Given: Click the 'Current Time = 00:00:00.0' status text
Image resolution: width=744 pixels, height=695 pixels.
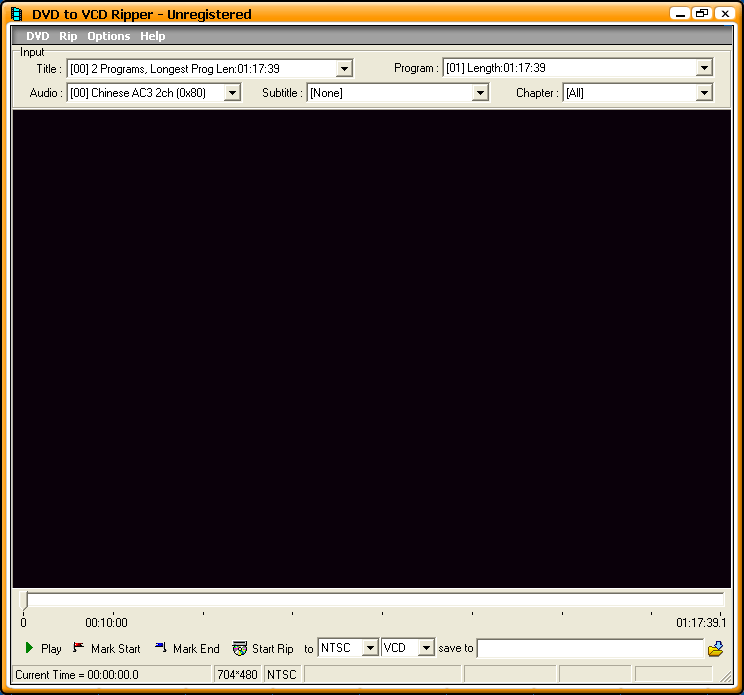Looking at the screenshot, I should (x=77, y=675).
